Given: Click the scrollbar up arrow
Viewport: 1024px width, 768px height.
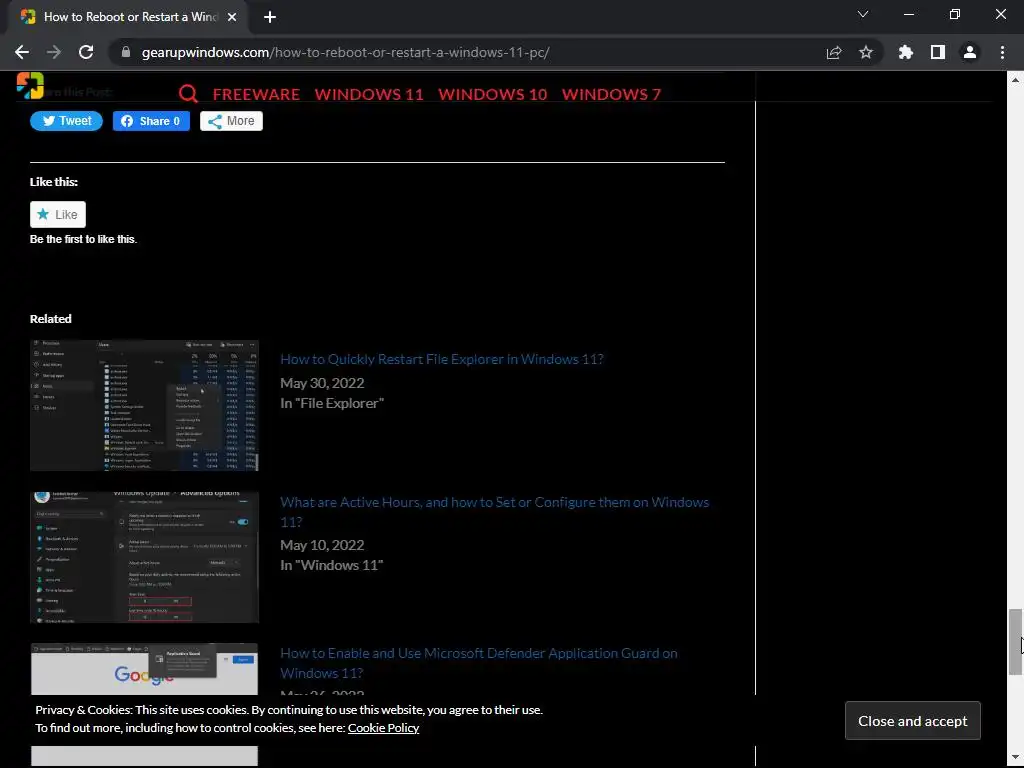Looking at the screenshot, I should (1015, 79).
